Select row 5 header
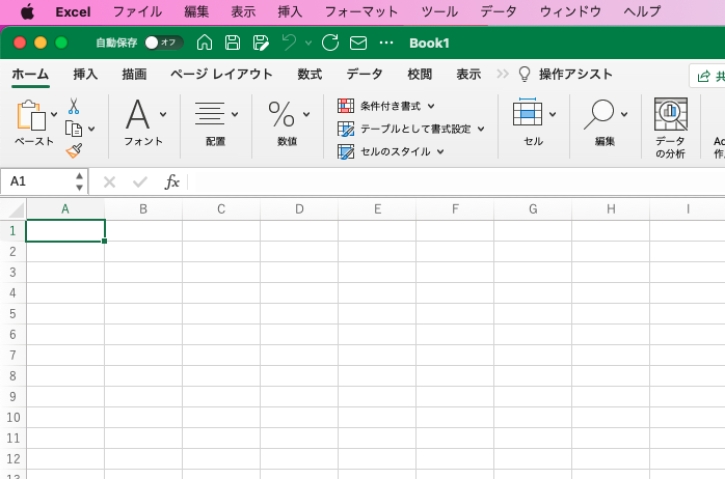Image resolution: width=725 pixels, height=479 pixels. pos(13,314)
